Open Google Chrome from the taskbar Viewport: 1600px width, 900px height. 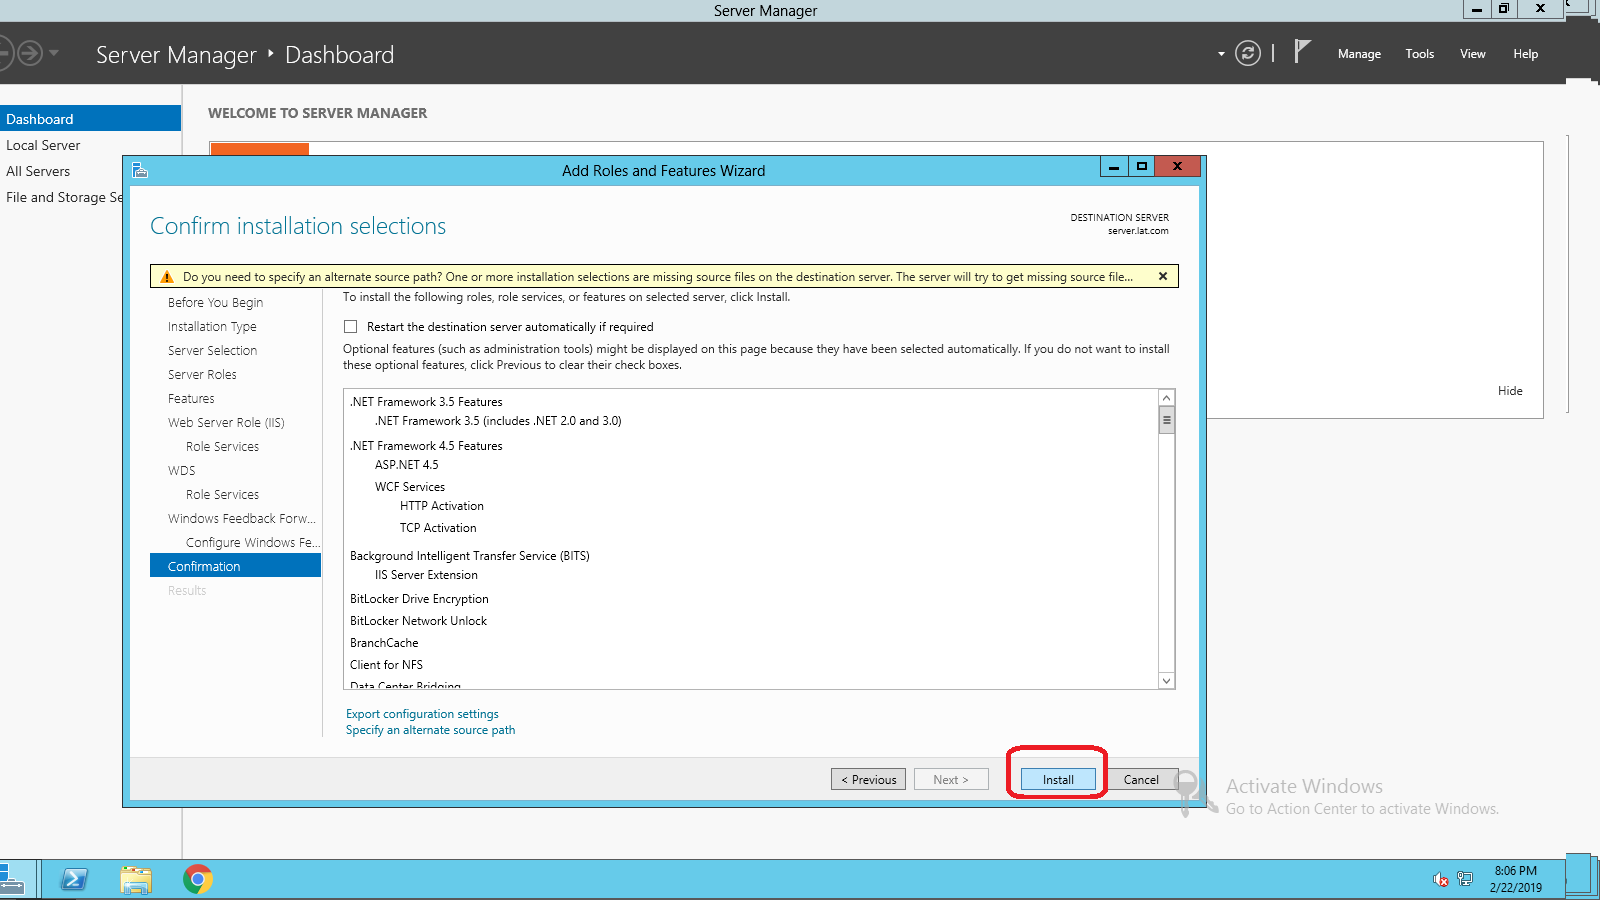[x=198, y=879]
